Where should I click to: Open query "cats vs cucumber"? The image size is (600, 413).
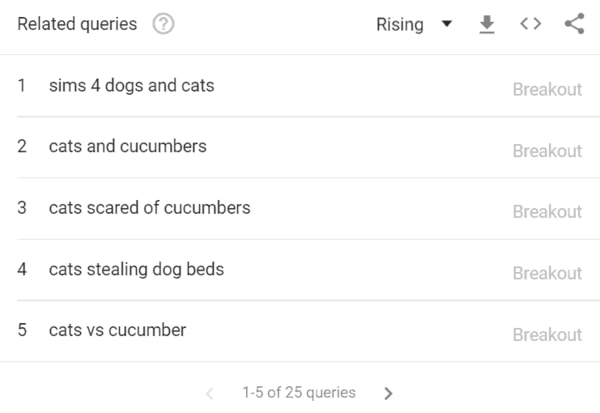117,330
